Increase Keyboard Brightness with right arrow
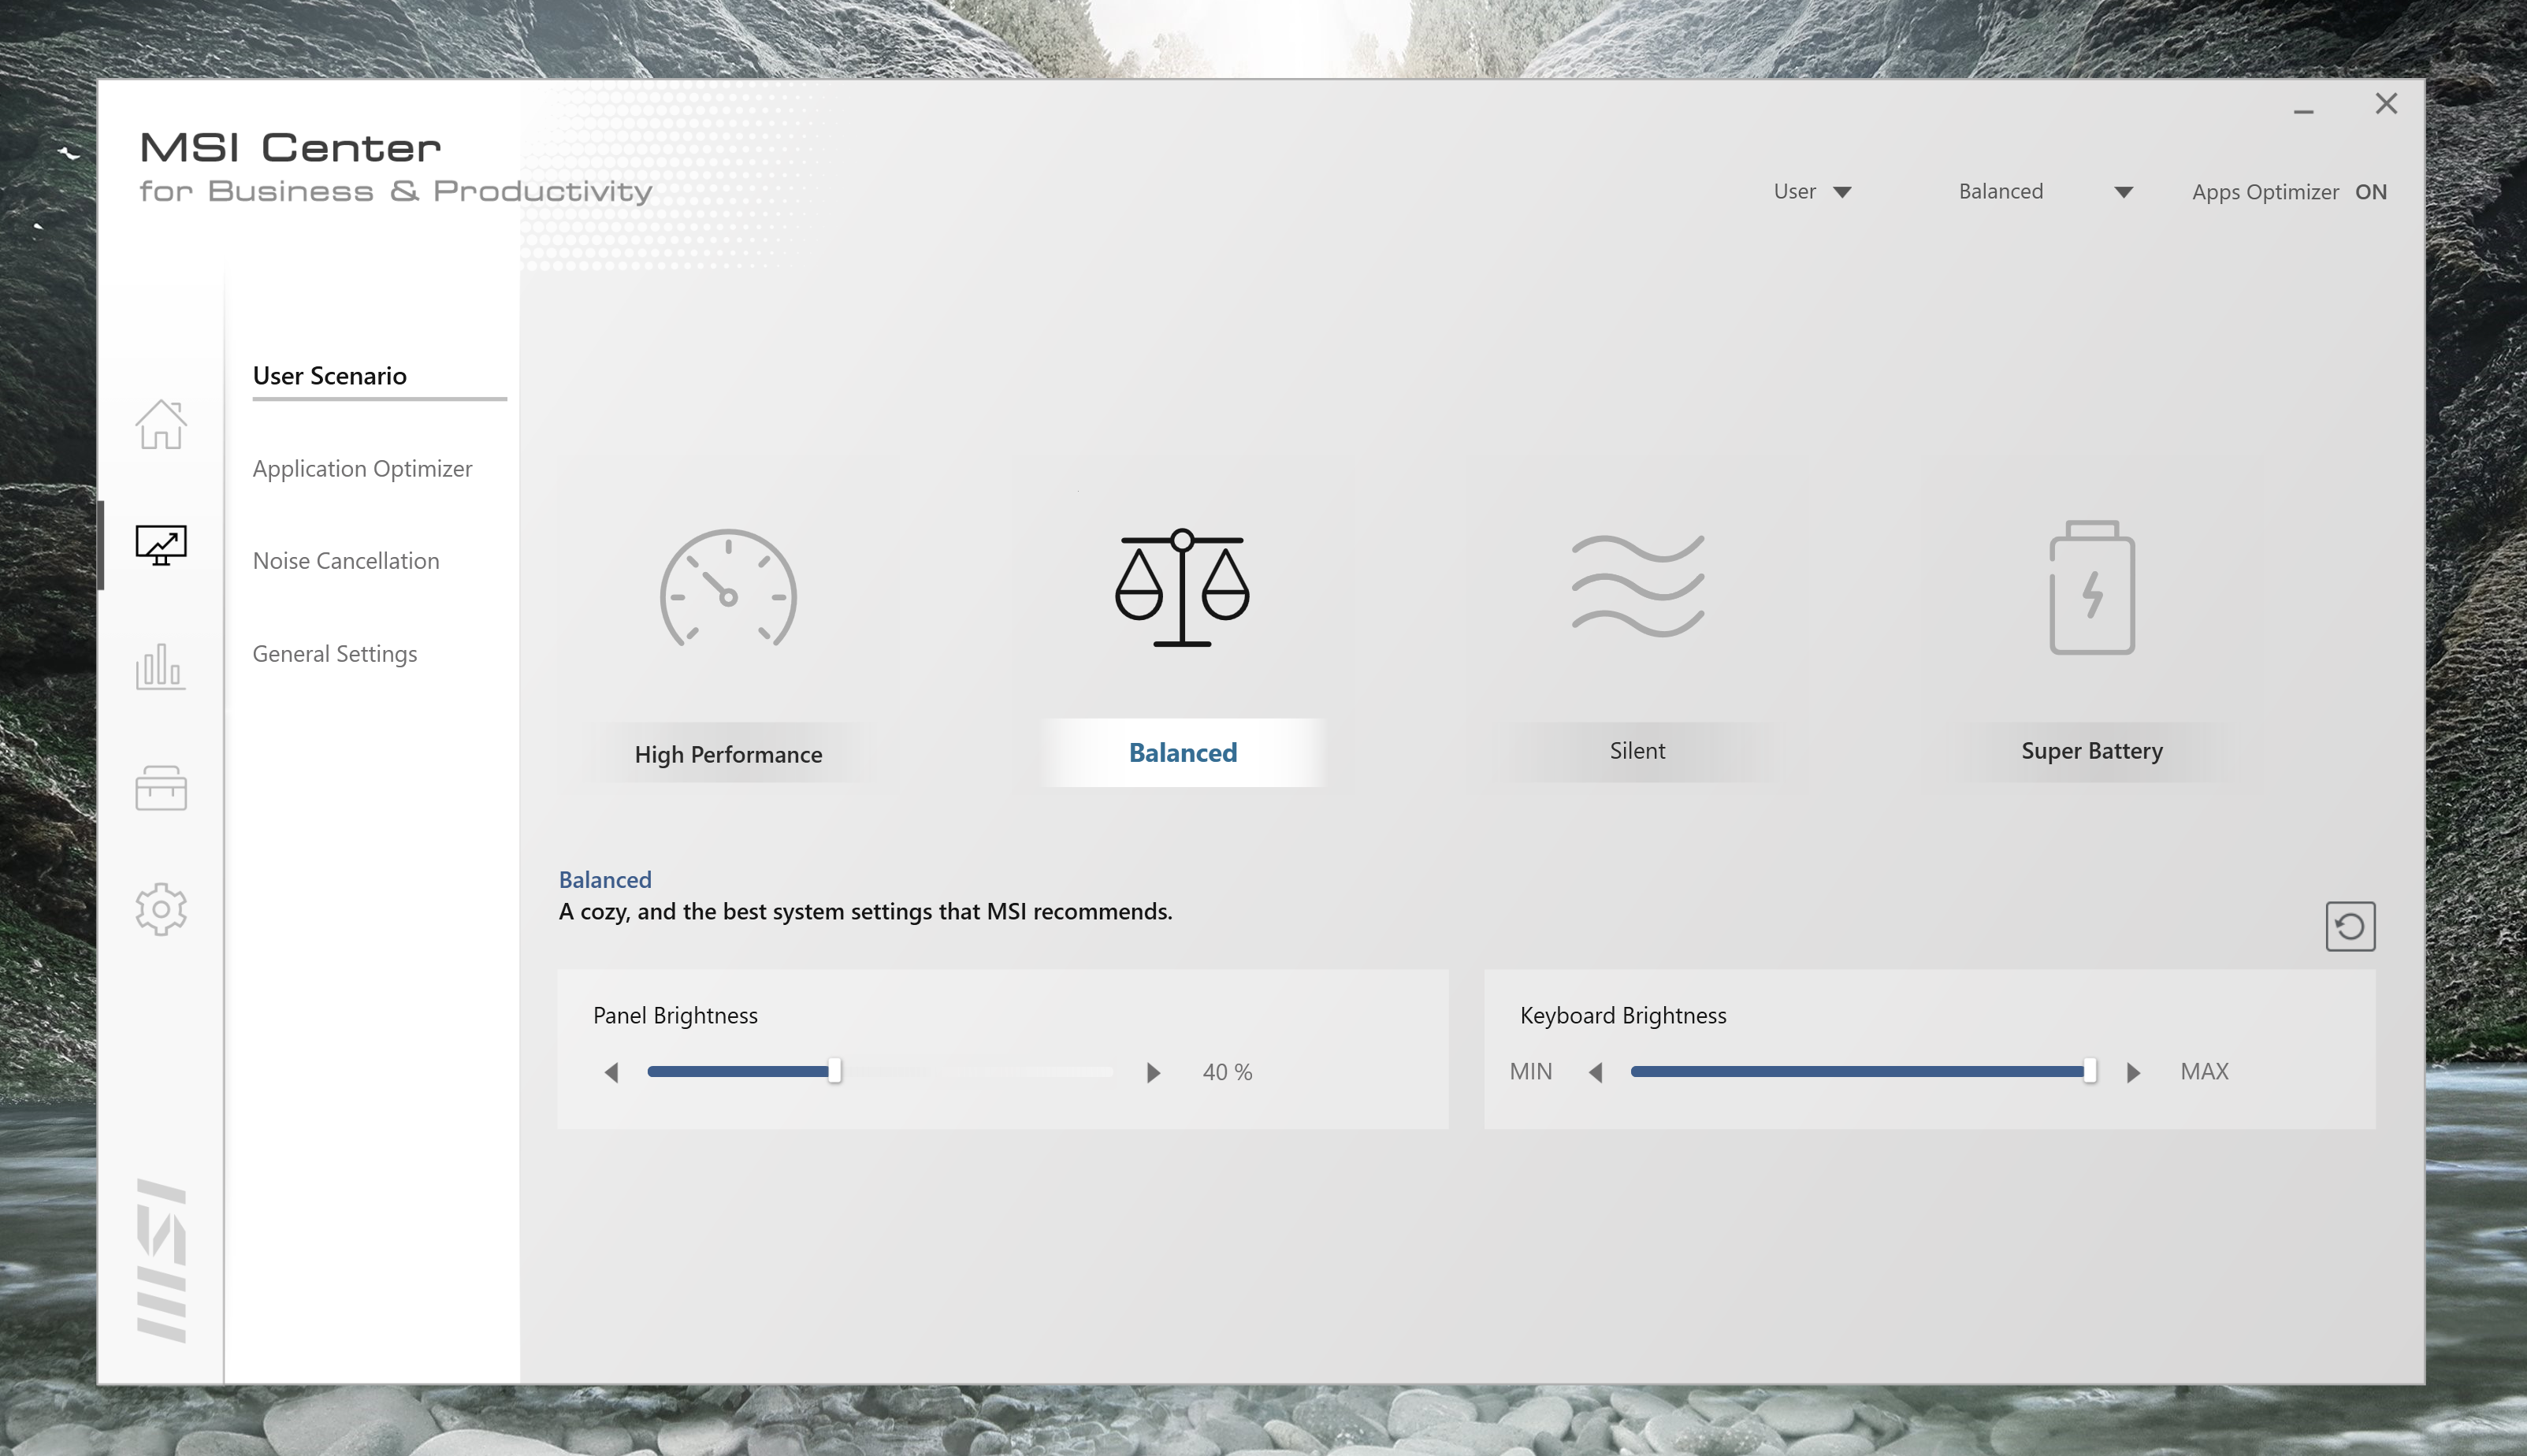2527x1456 pixels. pos(2133,1072)
